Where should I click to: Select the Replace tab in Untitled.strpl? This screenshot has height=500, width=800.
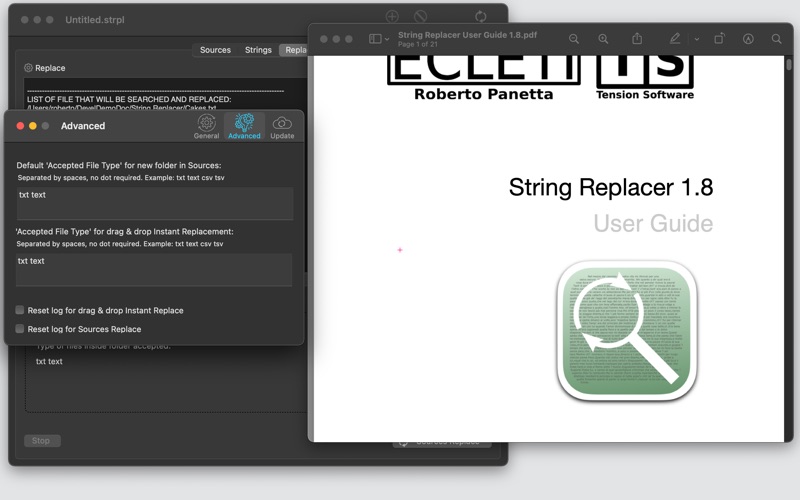[x=294, y=50]
